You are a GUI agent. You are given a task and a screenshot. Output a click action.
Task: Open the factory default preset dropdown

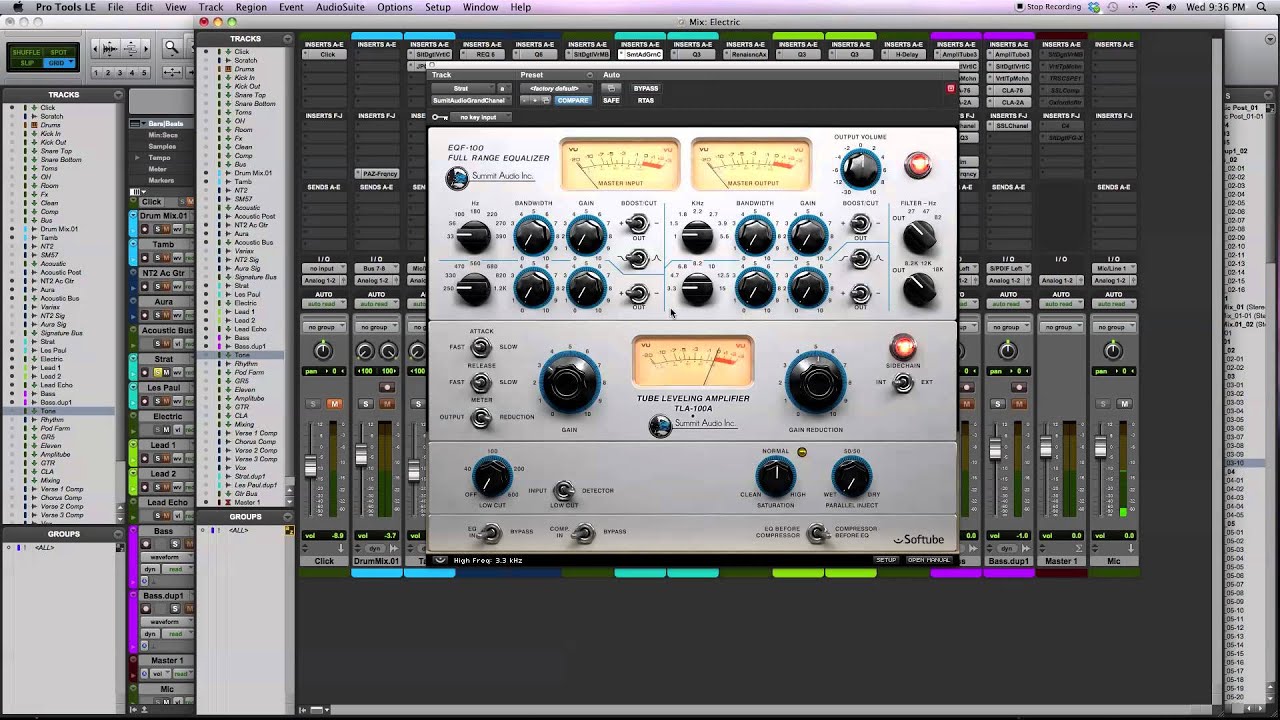pos(556,88)
